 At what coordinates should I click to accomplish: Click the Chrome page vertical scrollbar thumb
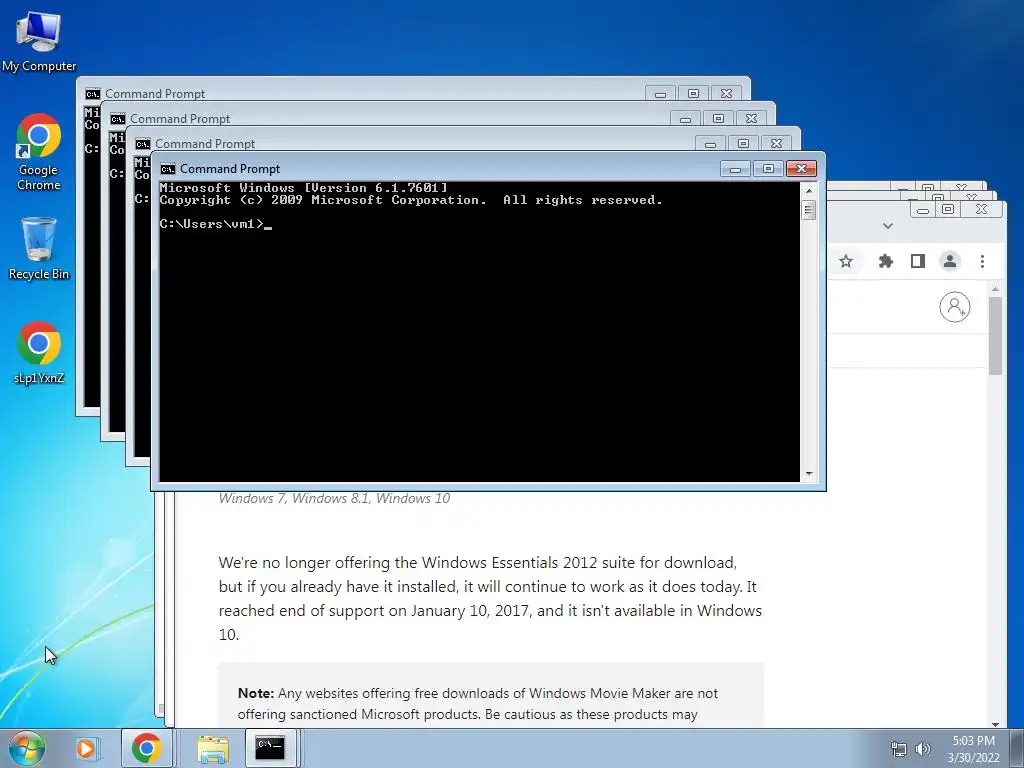[x=995, y=336]
